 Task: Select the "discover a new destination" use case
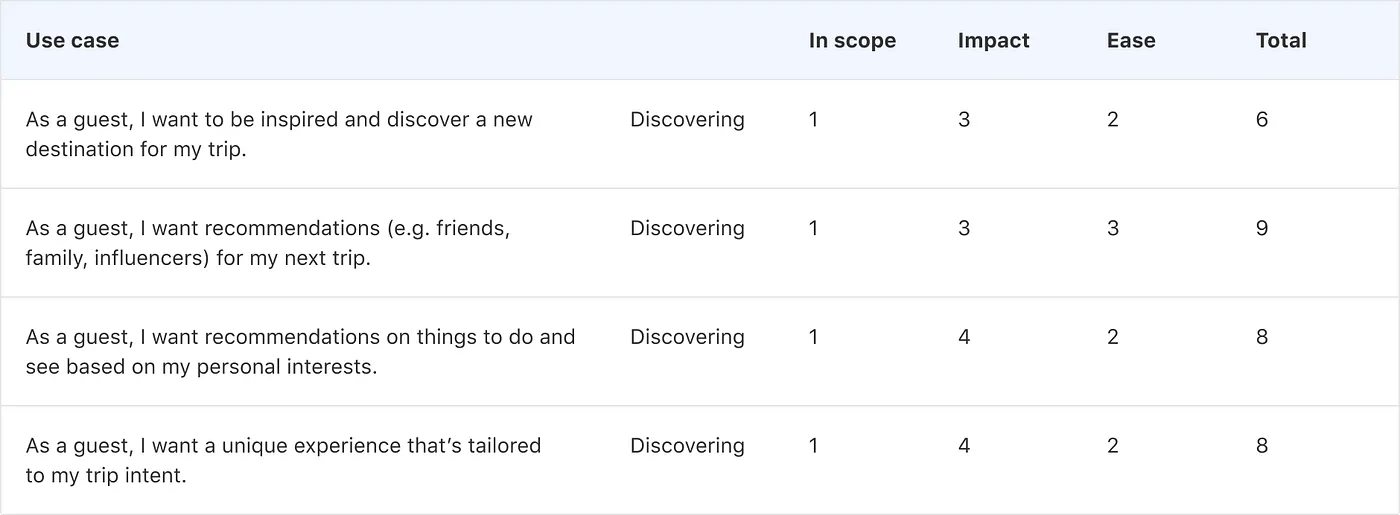coord(279,134)
